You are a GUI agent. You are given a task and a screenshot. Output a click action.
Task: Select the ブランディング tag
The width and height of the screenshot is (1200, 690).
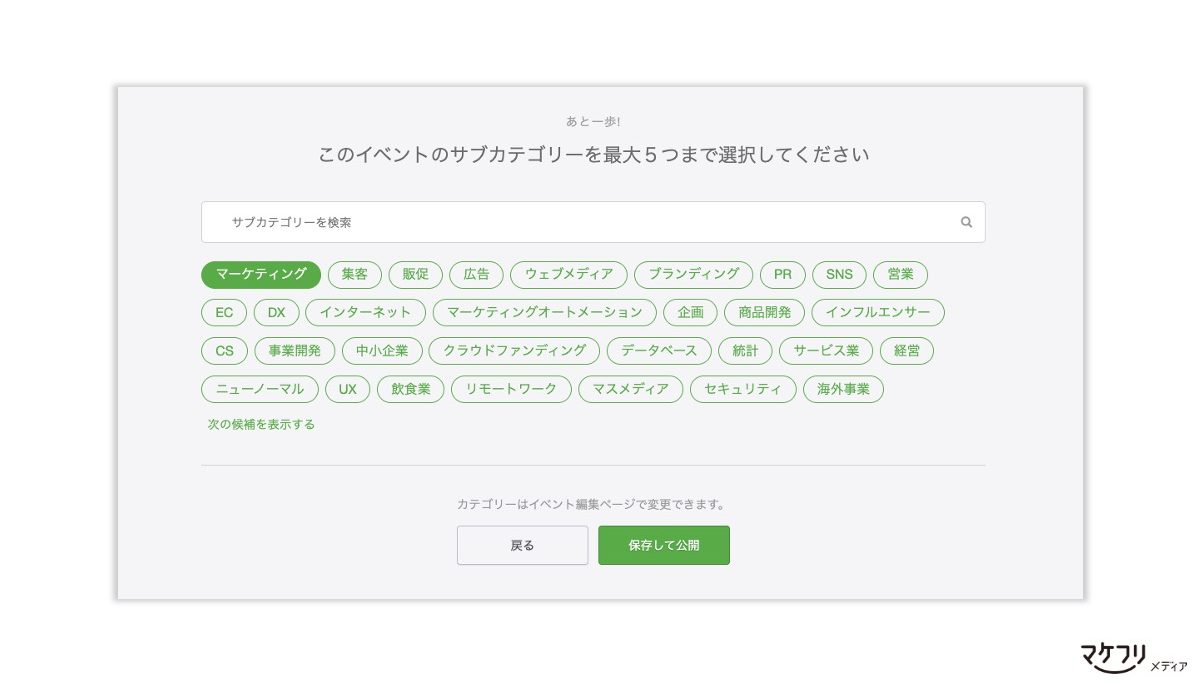pos(694,274)
